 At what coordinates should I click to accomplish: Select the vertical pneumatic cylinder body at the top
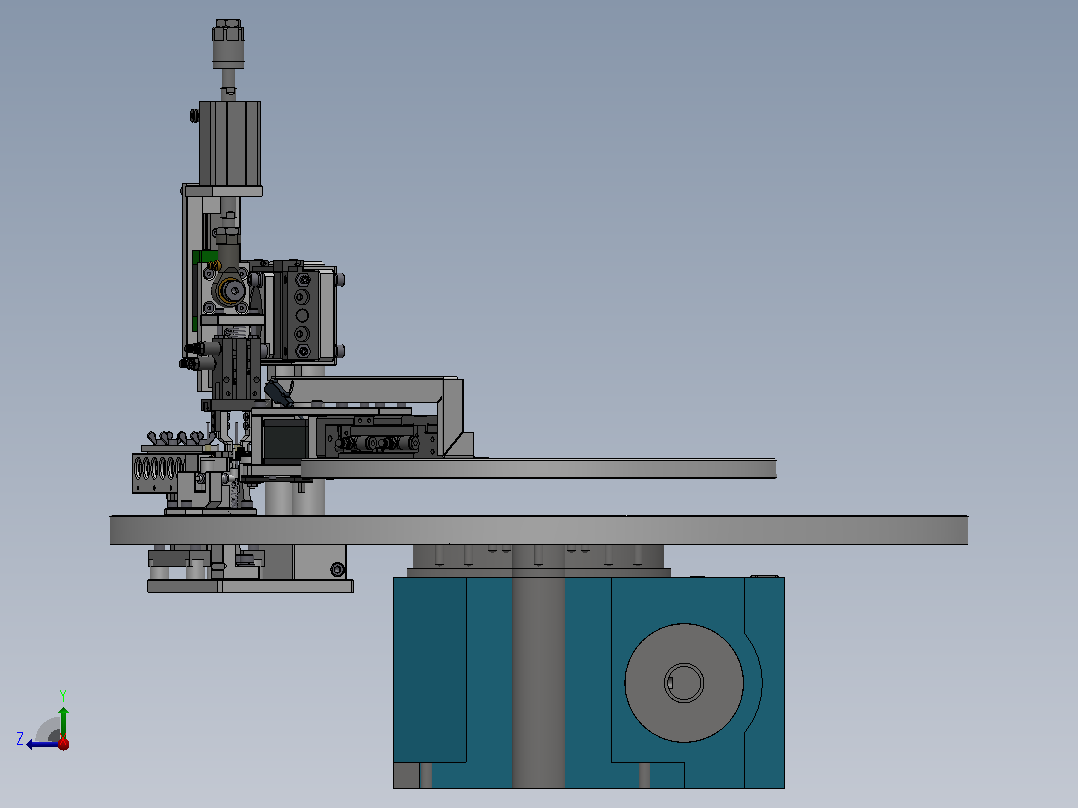[230, 143]
